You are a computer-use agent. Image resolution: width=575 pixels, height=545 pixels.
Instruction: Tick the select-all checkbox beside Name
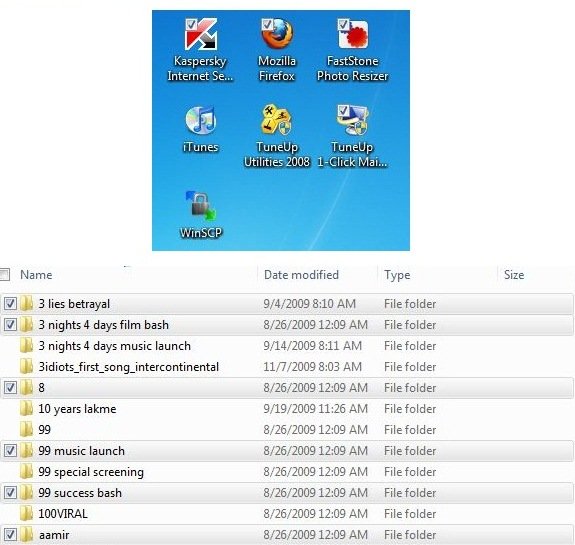point(4,275)
